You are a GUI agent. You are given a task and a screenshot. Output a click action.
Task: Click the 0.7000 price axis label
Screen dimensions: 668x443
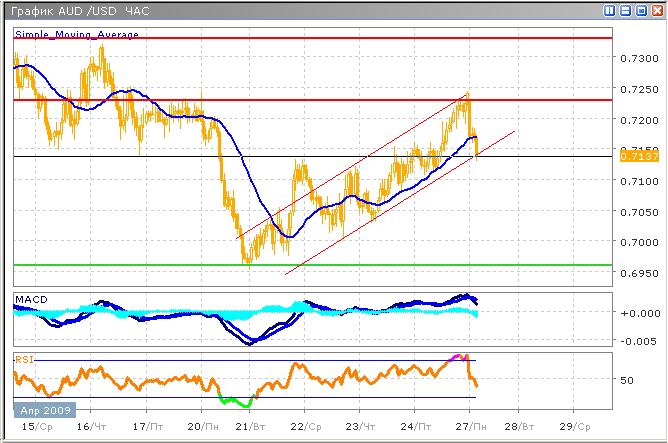tap(637, 242)
